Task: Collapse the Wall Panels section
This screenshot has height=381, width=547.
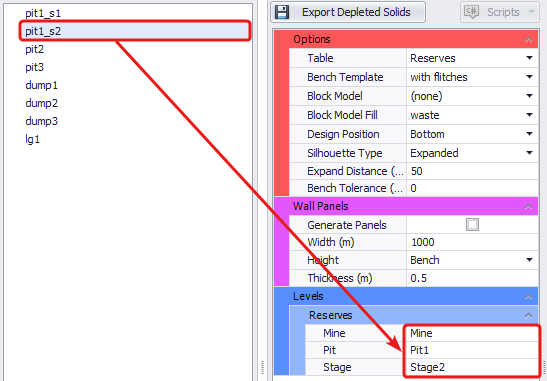Action: pos(528,207)
